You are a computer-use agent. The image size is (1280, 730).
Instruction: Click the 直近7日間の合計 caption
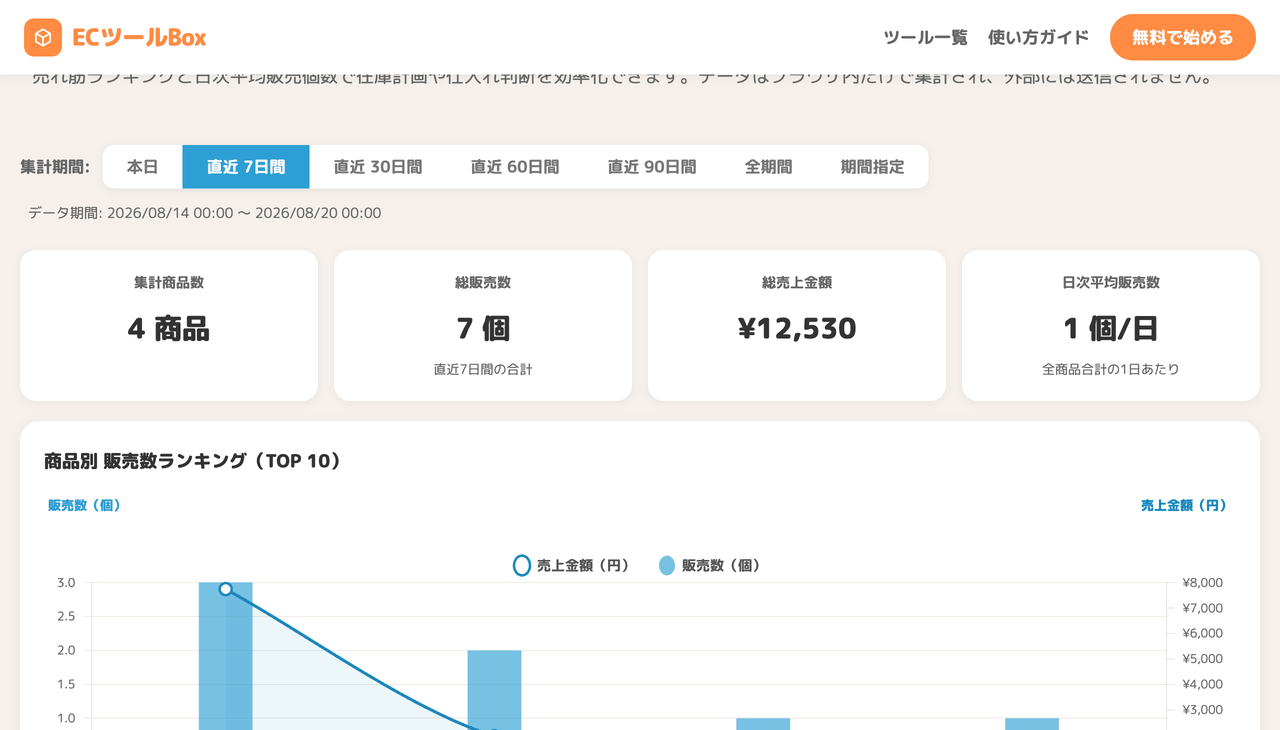pos(483,369)
